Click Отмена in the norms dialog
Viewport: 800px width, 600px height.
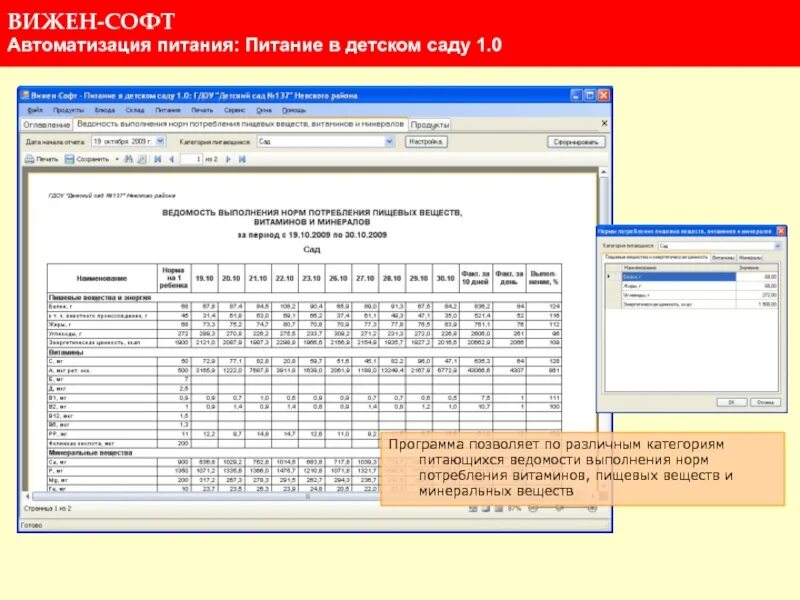765,402
